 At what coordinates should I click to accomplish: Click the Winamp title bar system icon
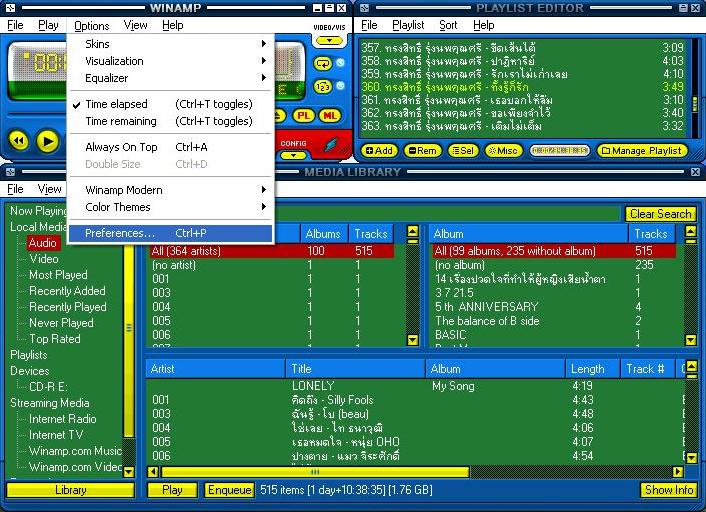pyautogui.click(x=10, y=8)
